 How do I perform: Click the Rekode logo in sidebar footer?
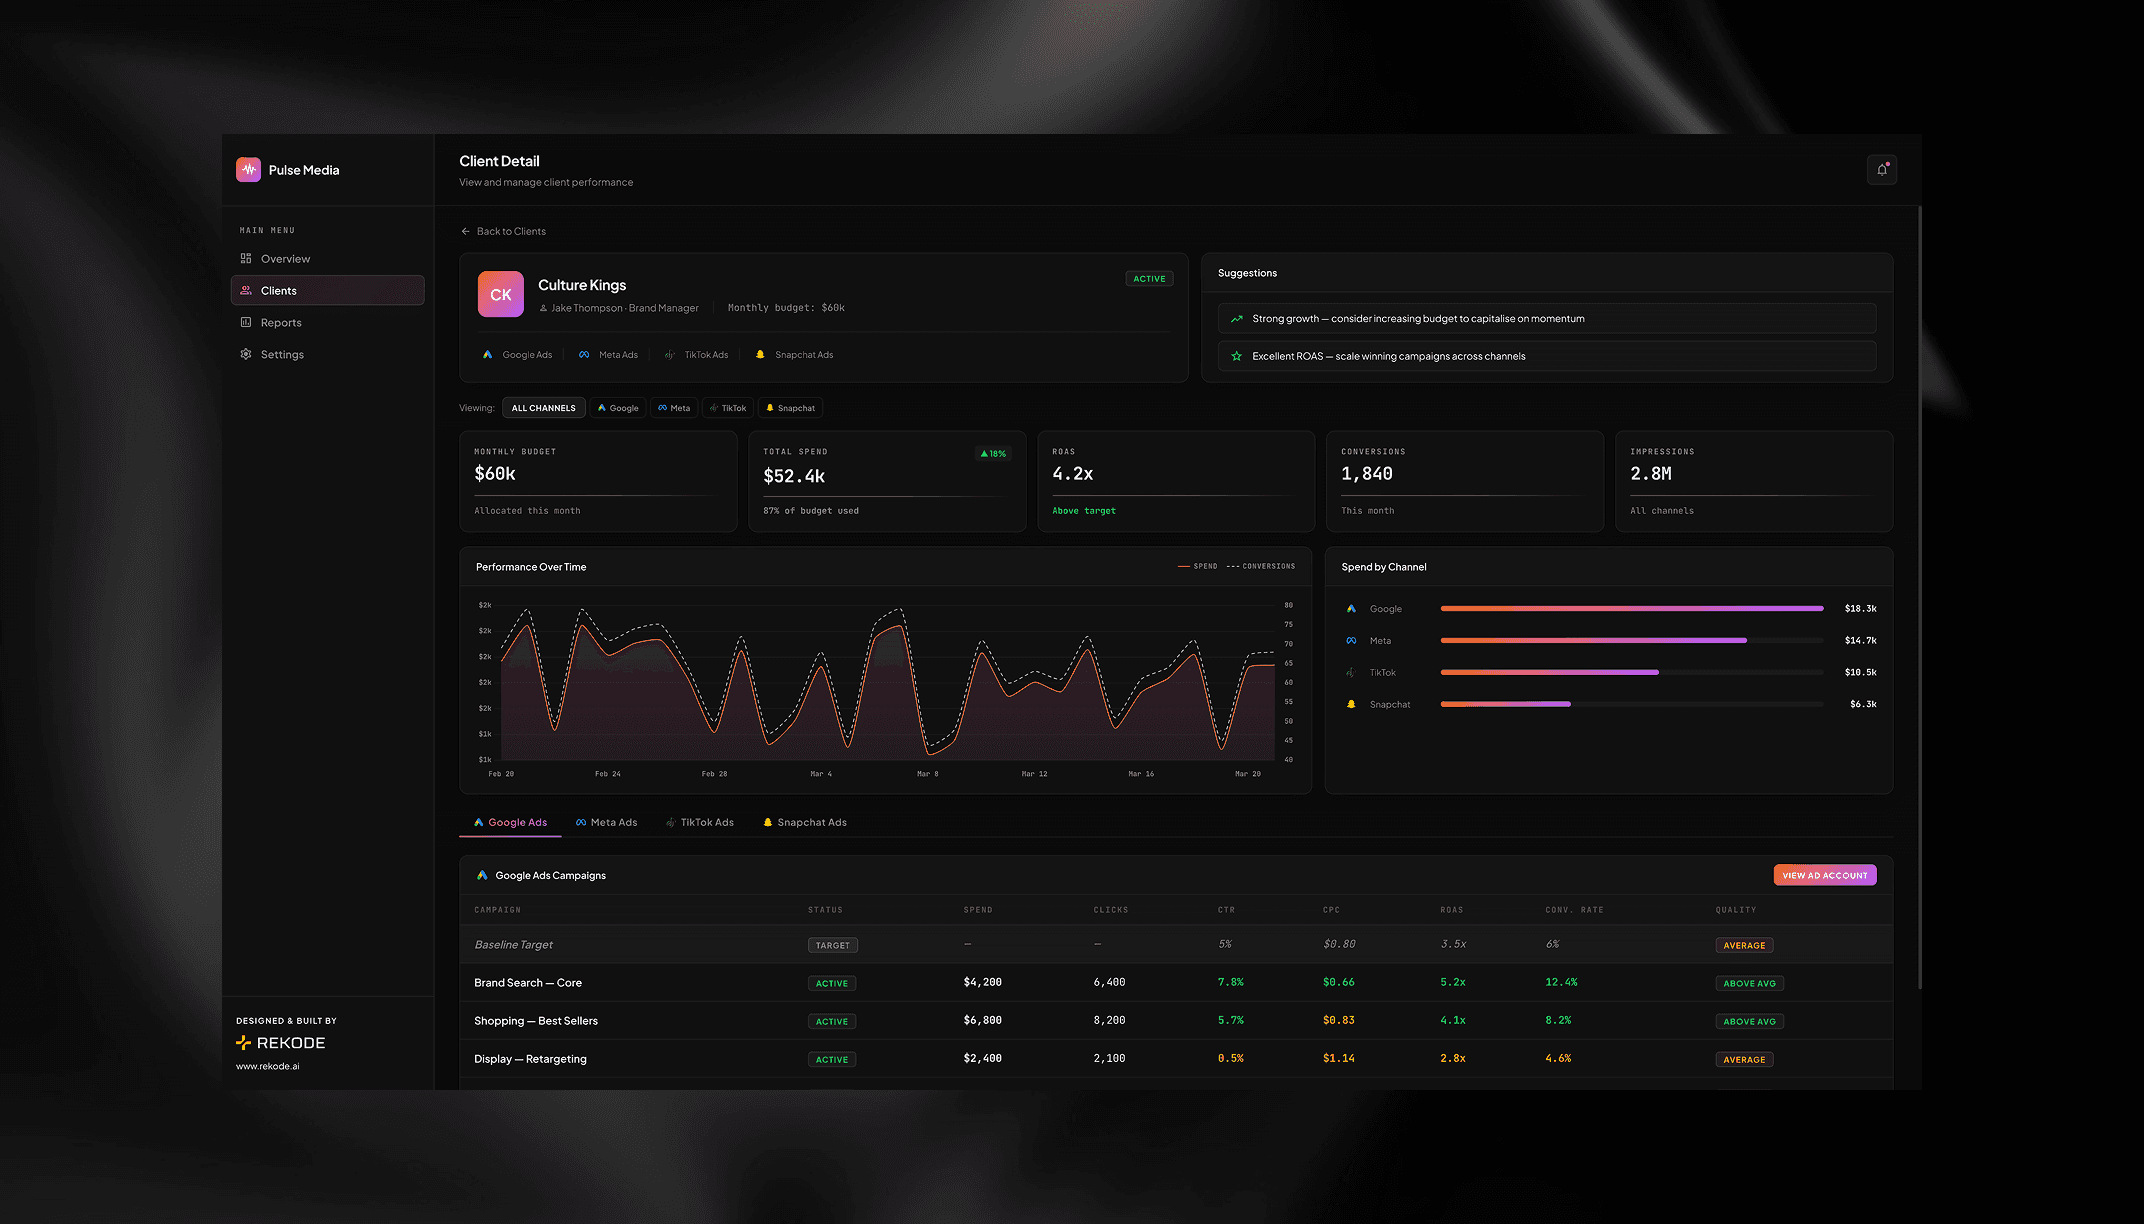(x=281, y=1043)
